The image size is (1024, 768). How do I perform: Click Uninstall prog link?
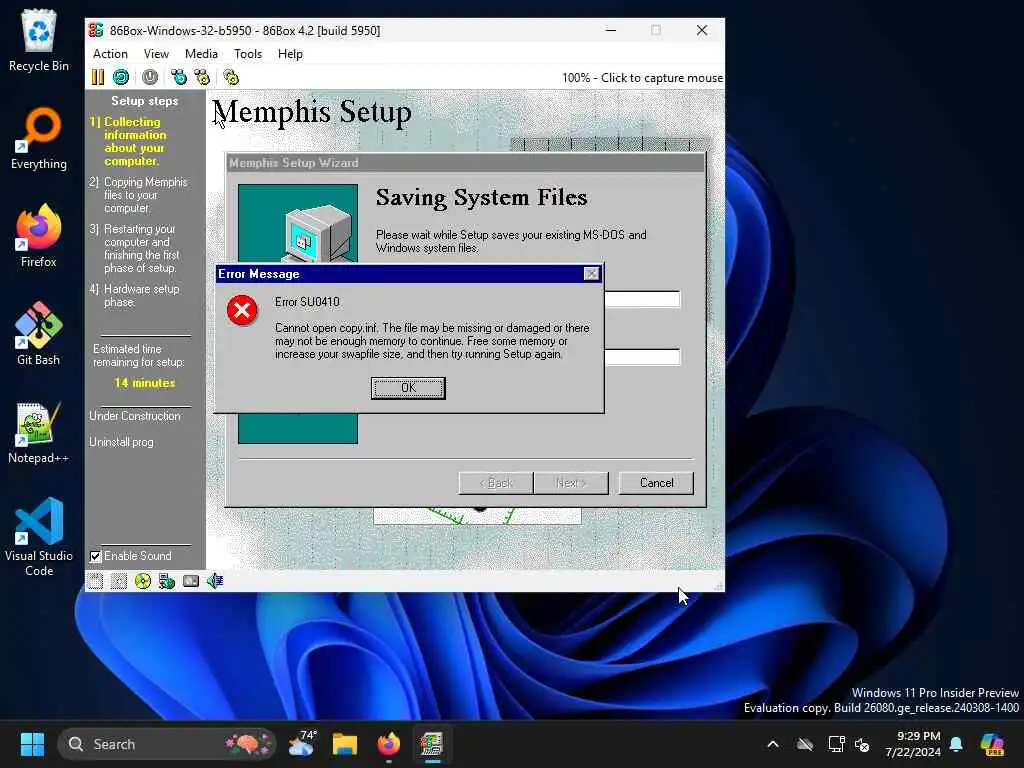[121, 442]
